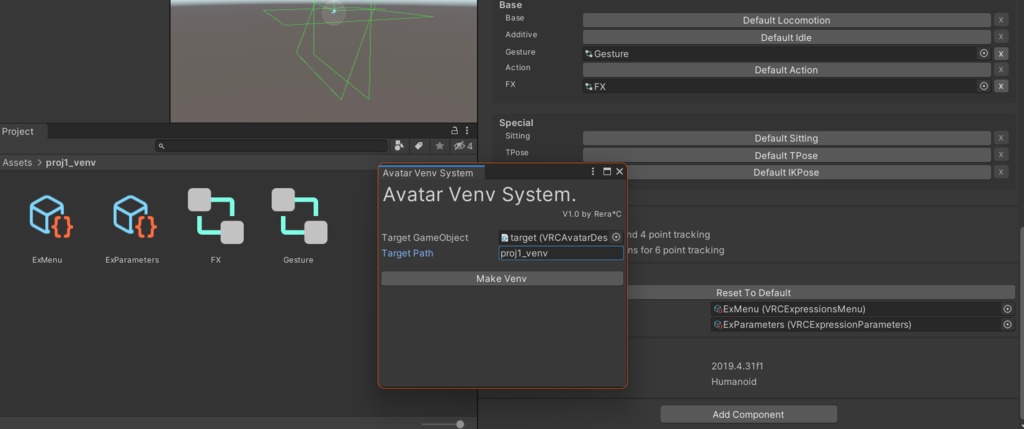The height and width of the screenshot is (429, 1024).
Task: Open object picker for ExMenu field
Action: (1007, 309)
